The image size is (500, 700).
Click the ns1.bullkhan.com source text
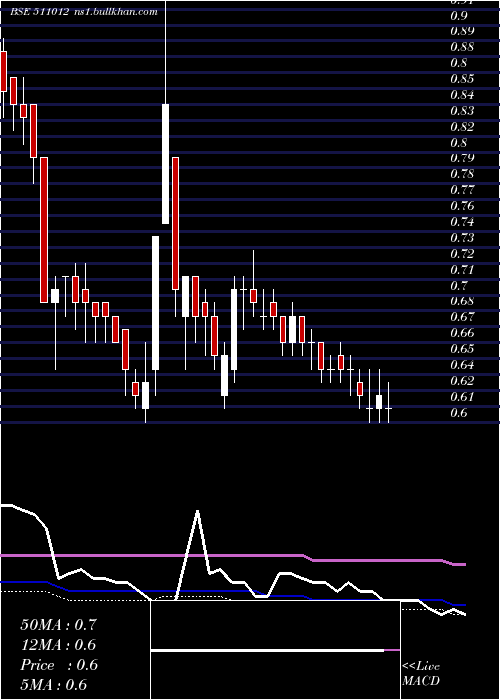[115, 12]
